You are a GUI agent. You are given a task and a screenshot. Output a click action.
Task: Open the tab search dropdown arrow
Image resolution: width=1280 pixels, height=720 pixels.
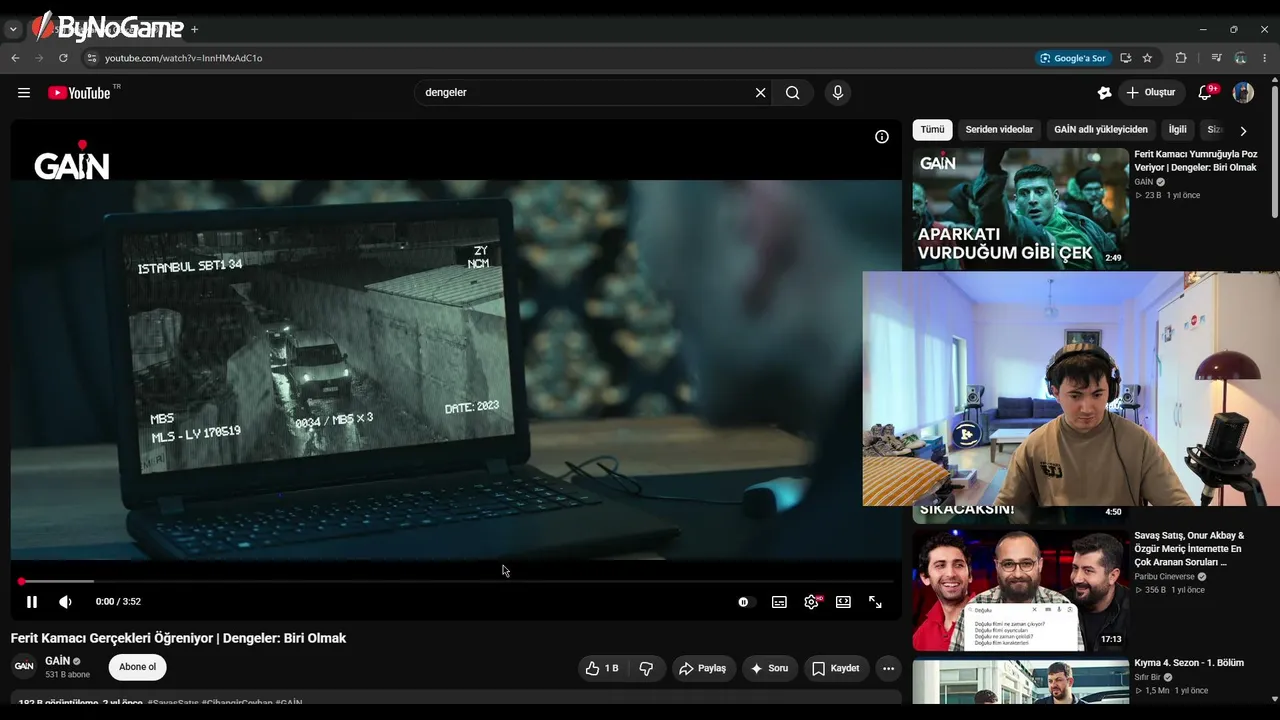pyautogui.click(x=13, y=29)
